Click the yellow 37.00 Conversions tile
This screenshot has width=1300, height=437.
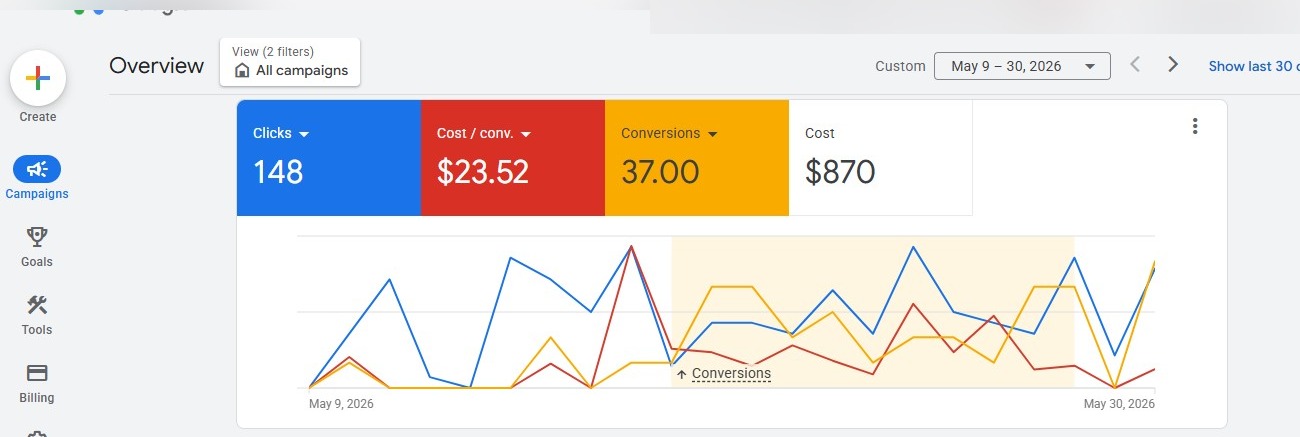(697, 158)
